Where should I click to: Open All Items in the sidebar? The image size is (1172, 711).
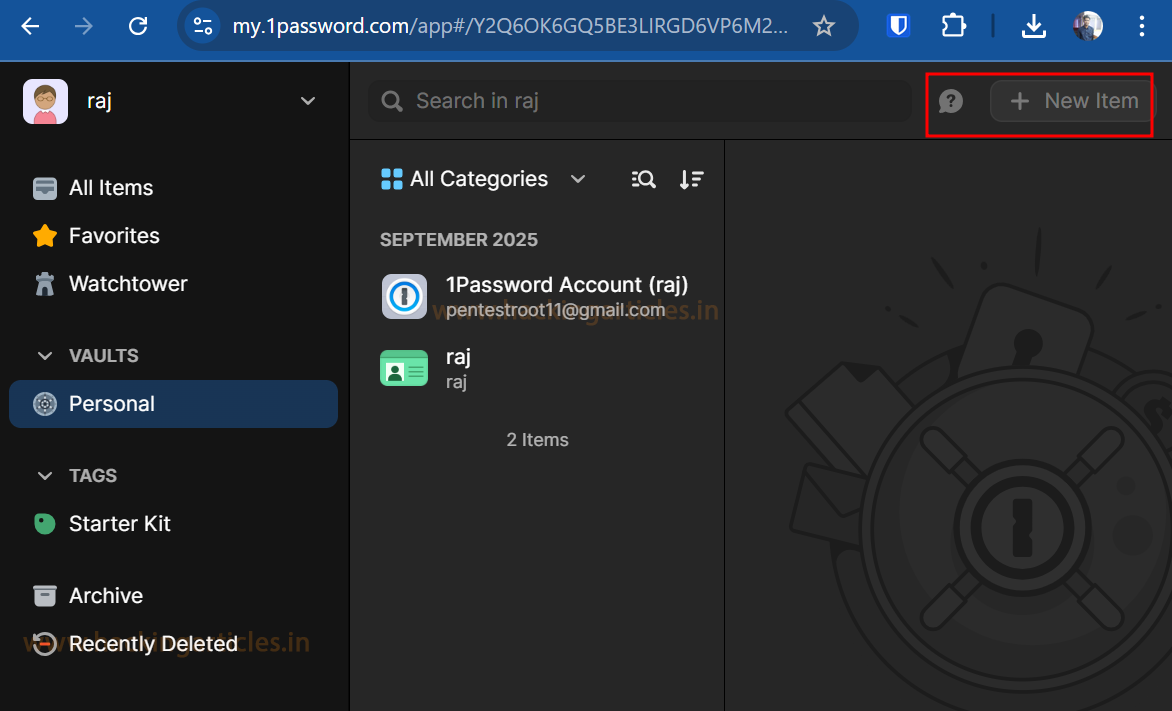tap(173, 188)
